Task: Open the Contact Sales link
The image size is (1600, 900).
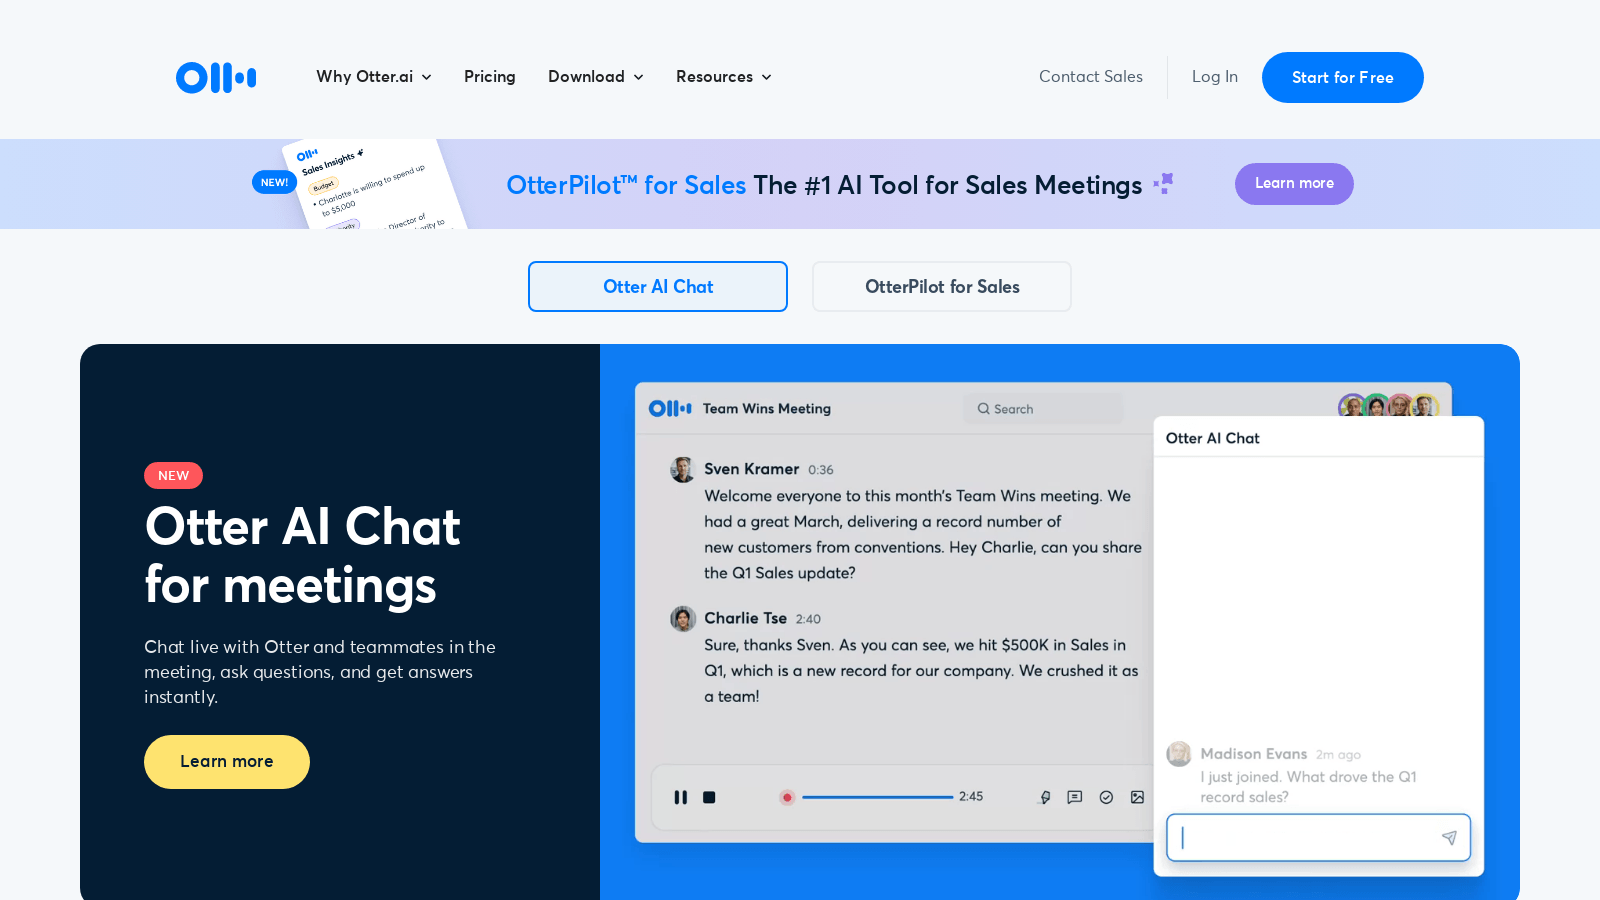Action: tap(1091, 77)
